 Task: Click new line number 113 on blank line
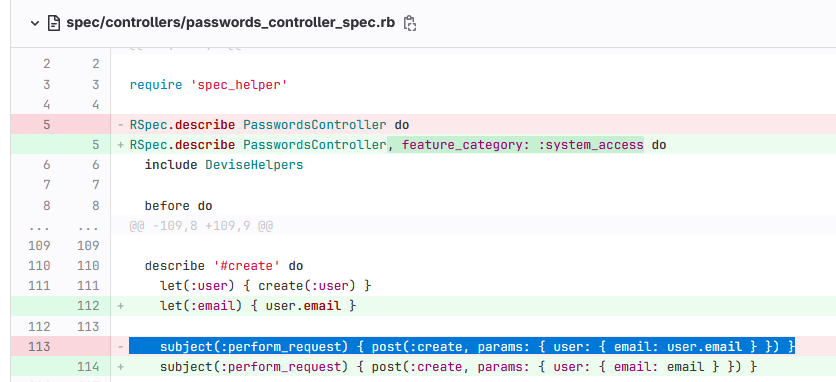(88, 327)
